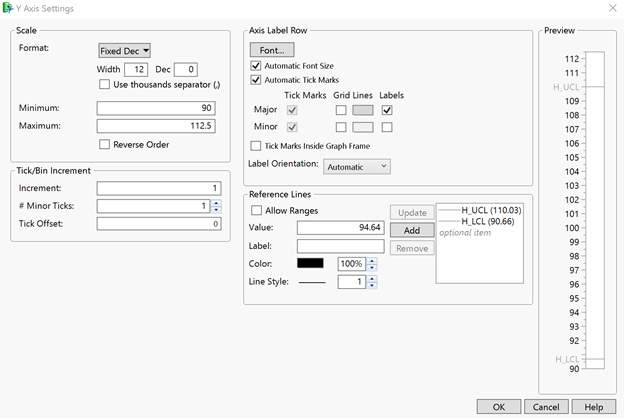The width and height of the screenshot is (624, 418).
Task: Decrease # Minor Ticks with down arrow
Action: click(216, 209)
